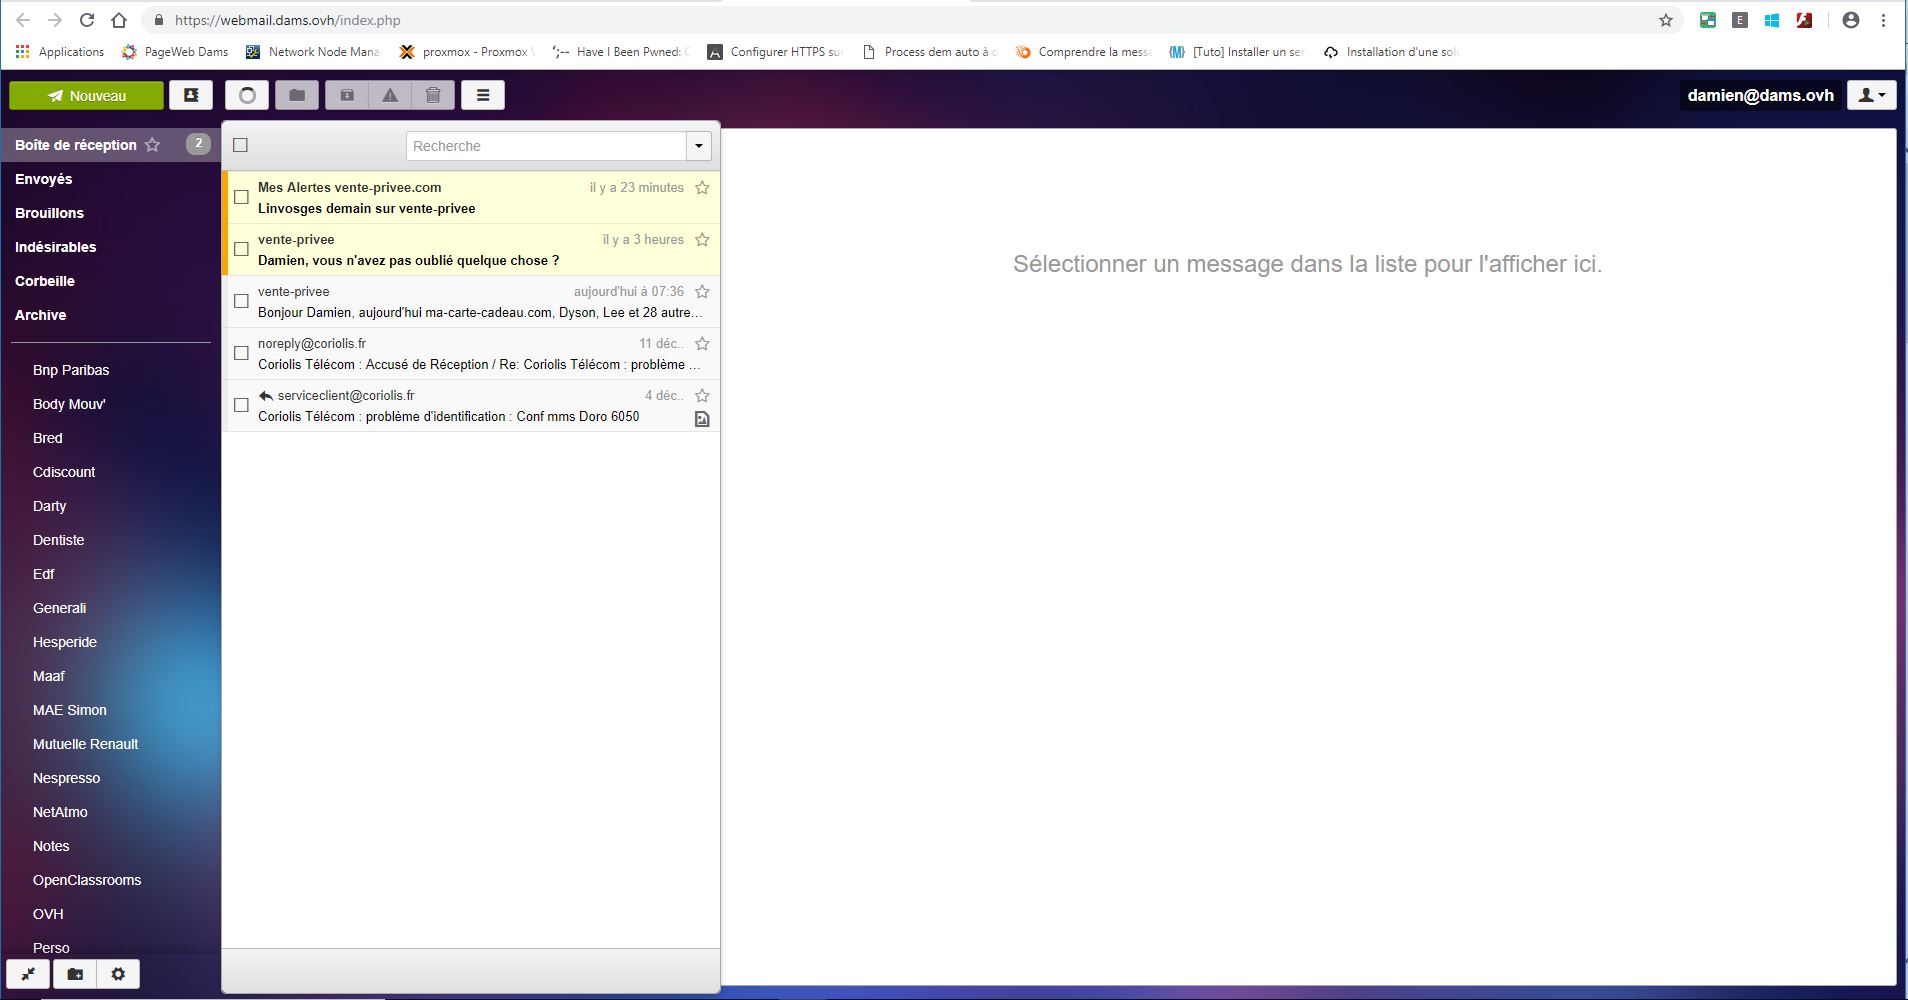Compose a message with Nouveau button

point(86,95)
